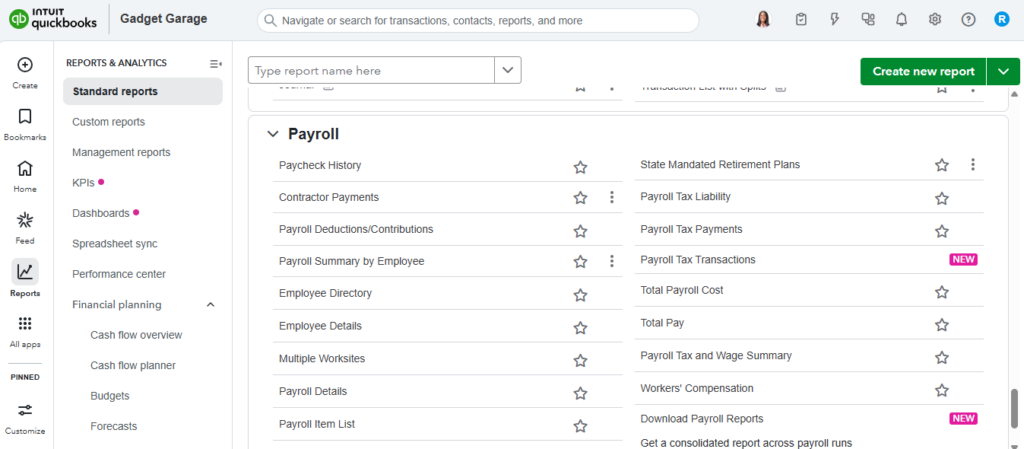This screenshot has height=449, width=1024.
Task: Open notifications bell icon
Action: tap(901, 20)
